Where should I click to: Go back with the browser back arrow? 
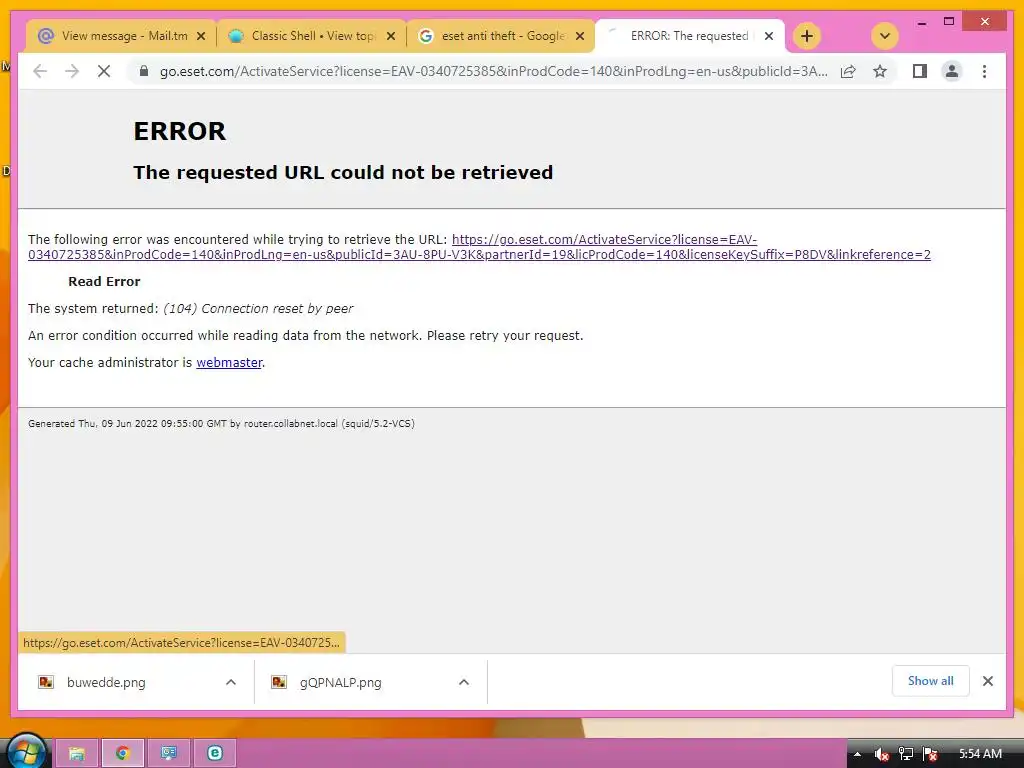(x=40, y=71)
